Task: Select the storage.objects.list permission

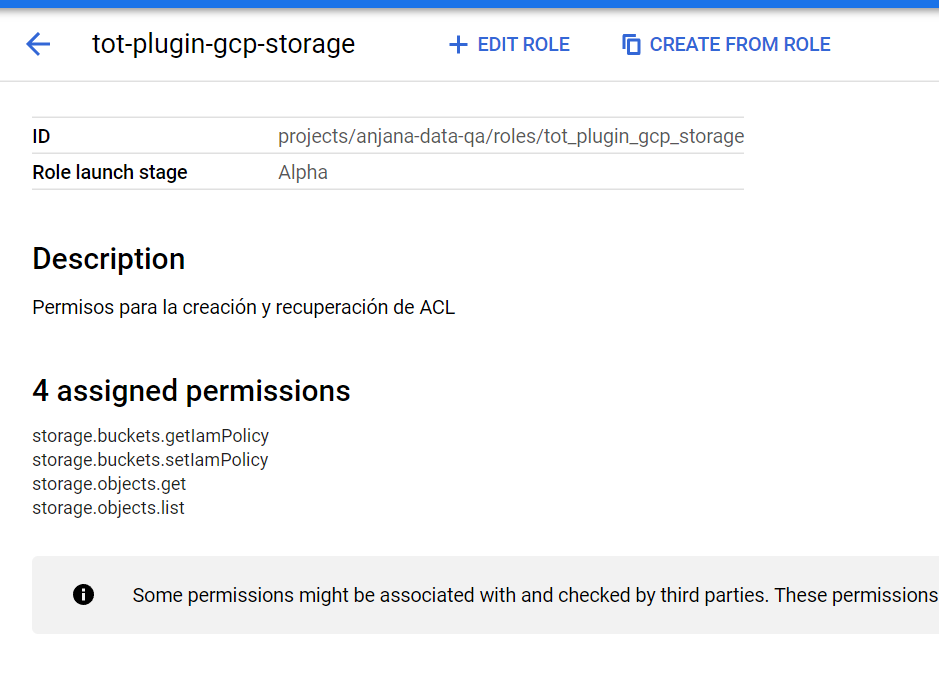Action: (x=108, y=508)
